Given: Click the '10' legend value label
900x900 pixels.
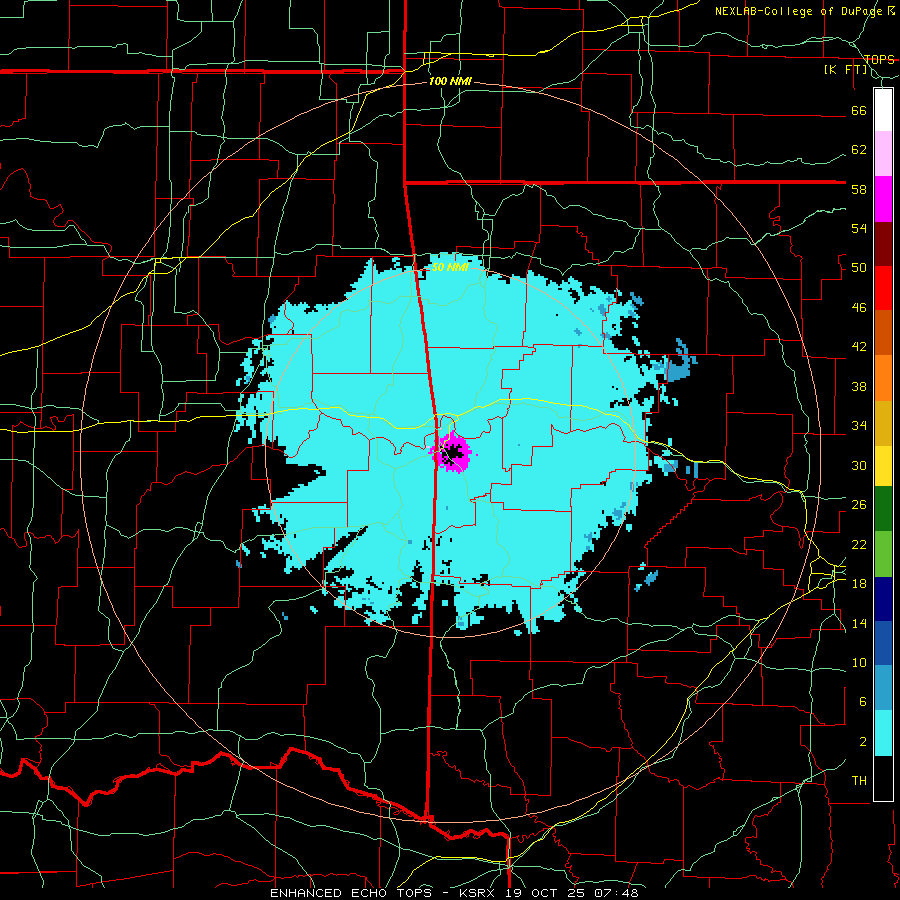Looking at the screenshot, I should click(859, 663).
